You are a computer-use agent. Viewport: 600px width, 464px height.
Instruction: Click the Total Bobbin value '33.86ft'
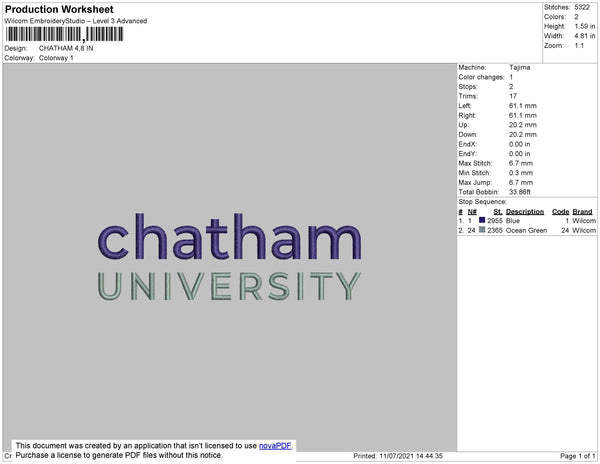pyautogui.click(x=519, y=192)
